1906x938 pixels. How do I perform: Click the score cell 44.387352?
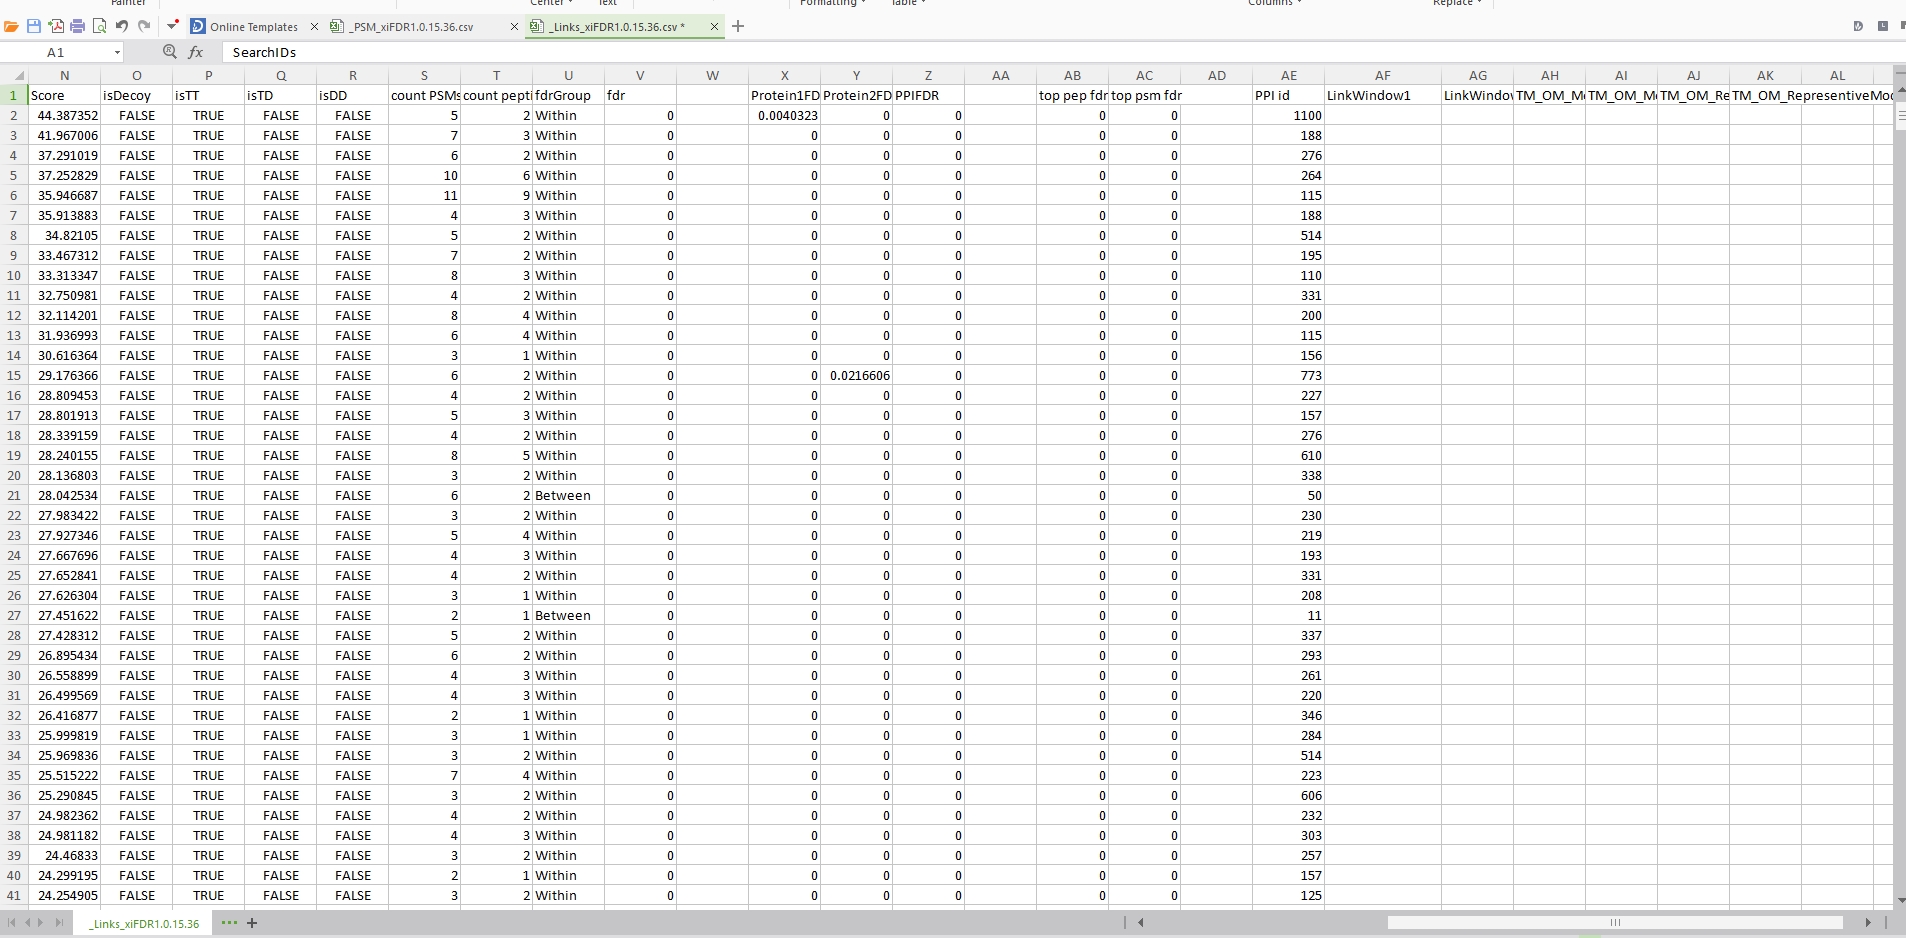[x=64, y=116]
